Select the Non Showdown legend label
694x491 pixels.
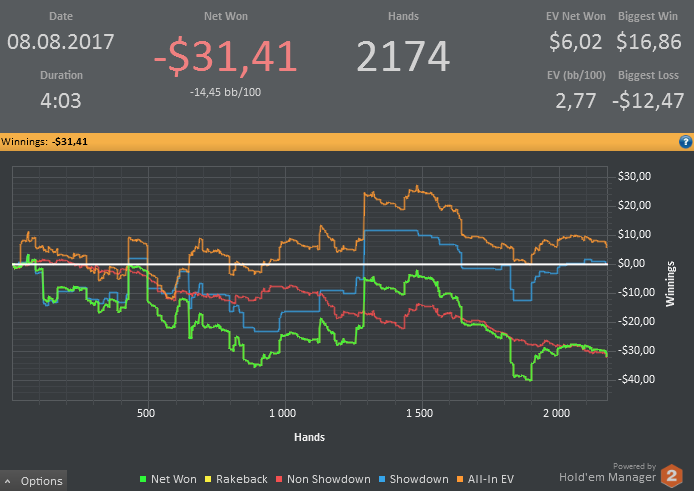click(328, 479)
